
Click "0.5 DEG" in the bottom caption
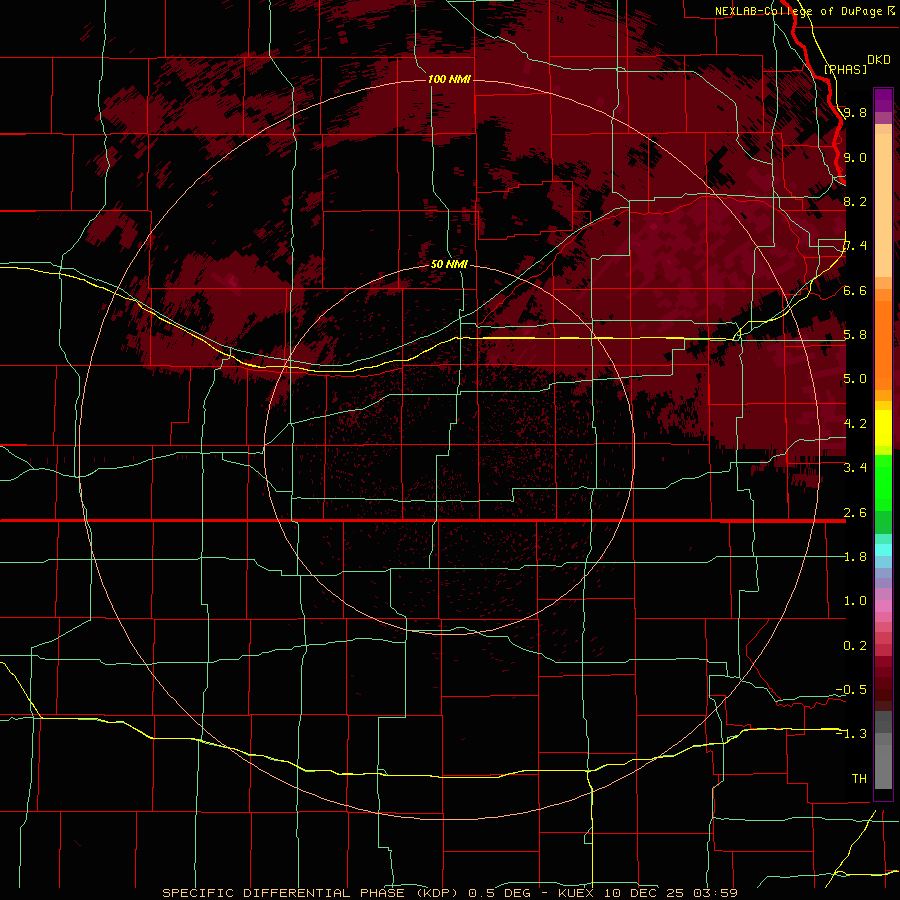tap(498, 893)
